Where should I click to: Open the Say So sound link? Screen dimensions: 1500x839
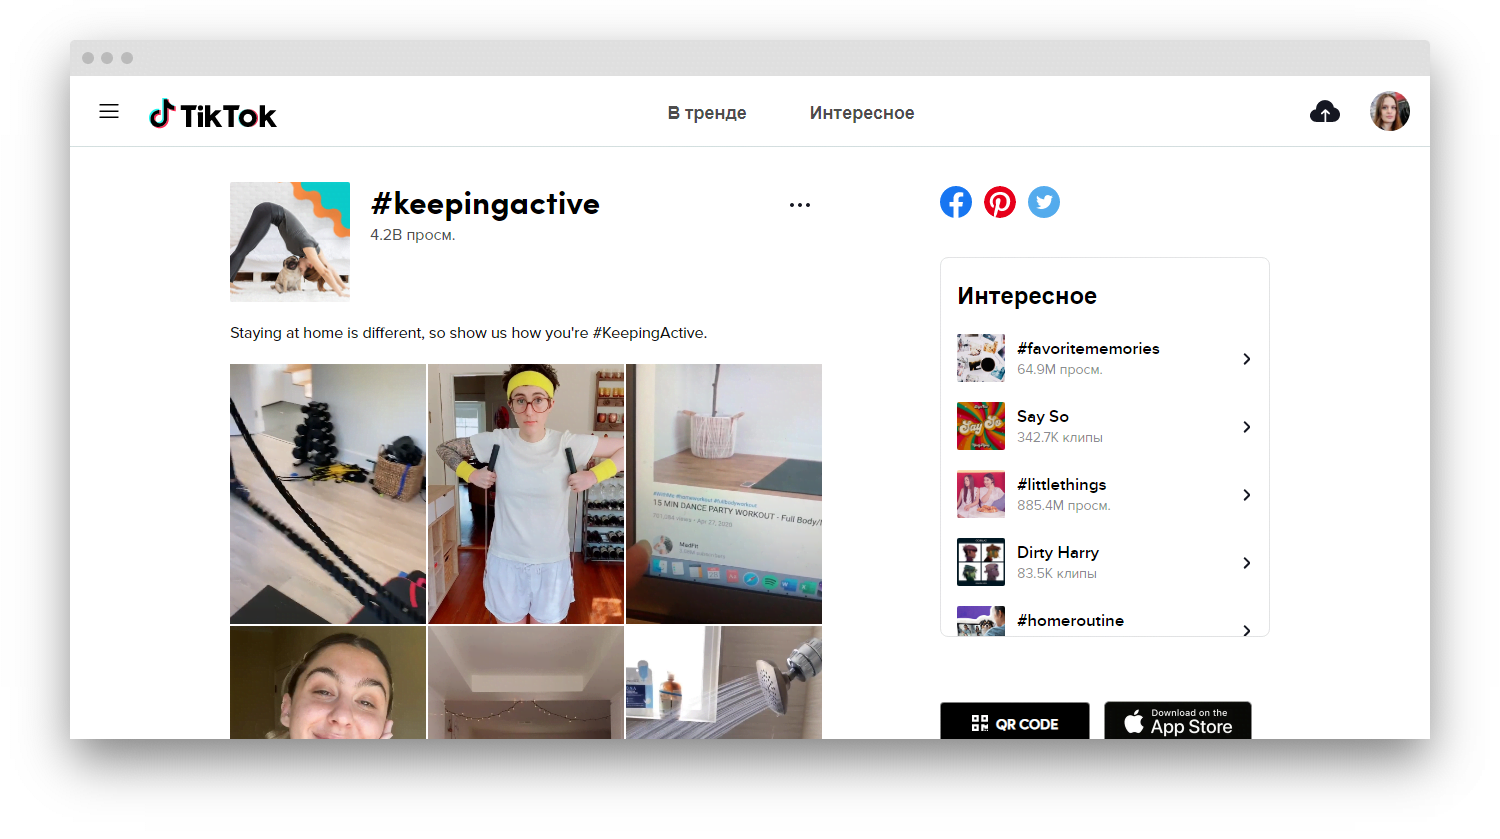[1043, 416]
